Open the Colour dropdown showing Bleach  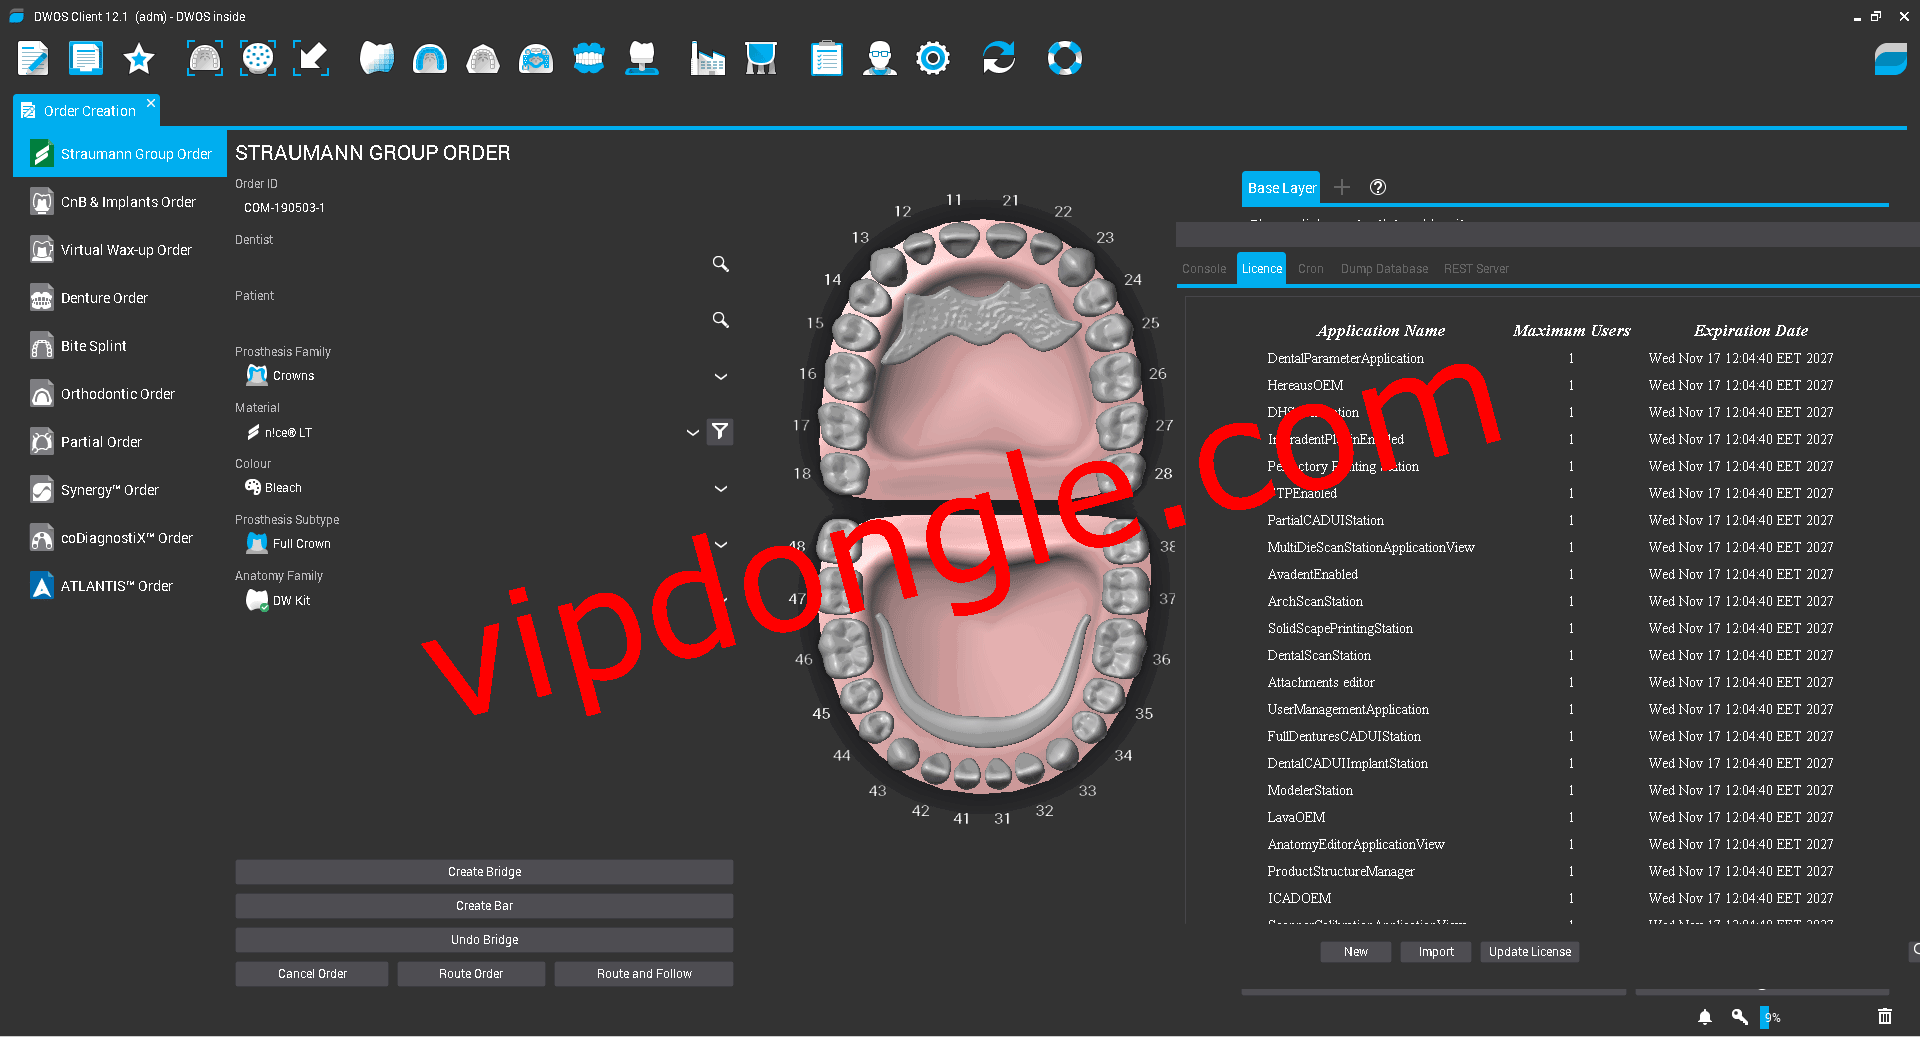tap(720, 488)
